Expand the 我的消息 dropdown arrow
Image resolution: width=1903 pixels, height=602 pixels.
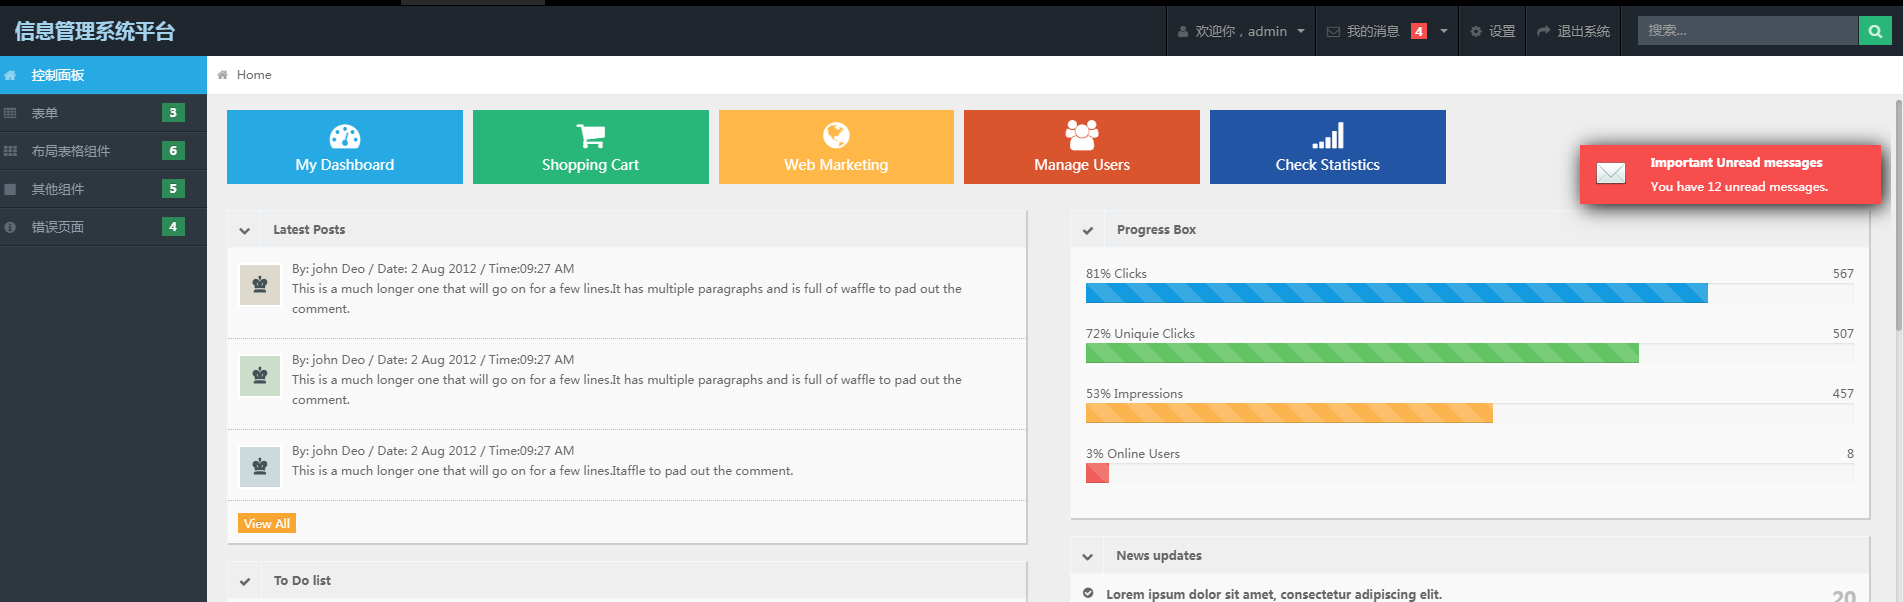pyautogui.click(x=1444, y=32)
